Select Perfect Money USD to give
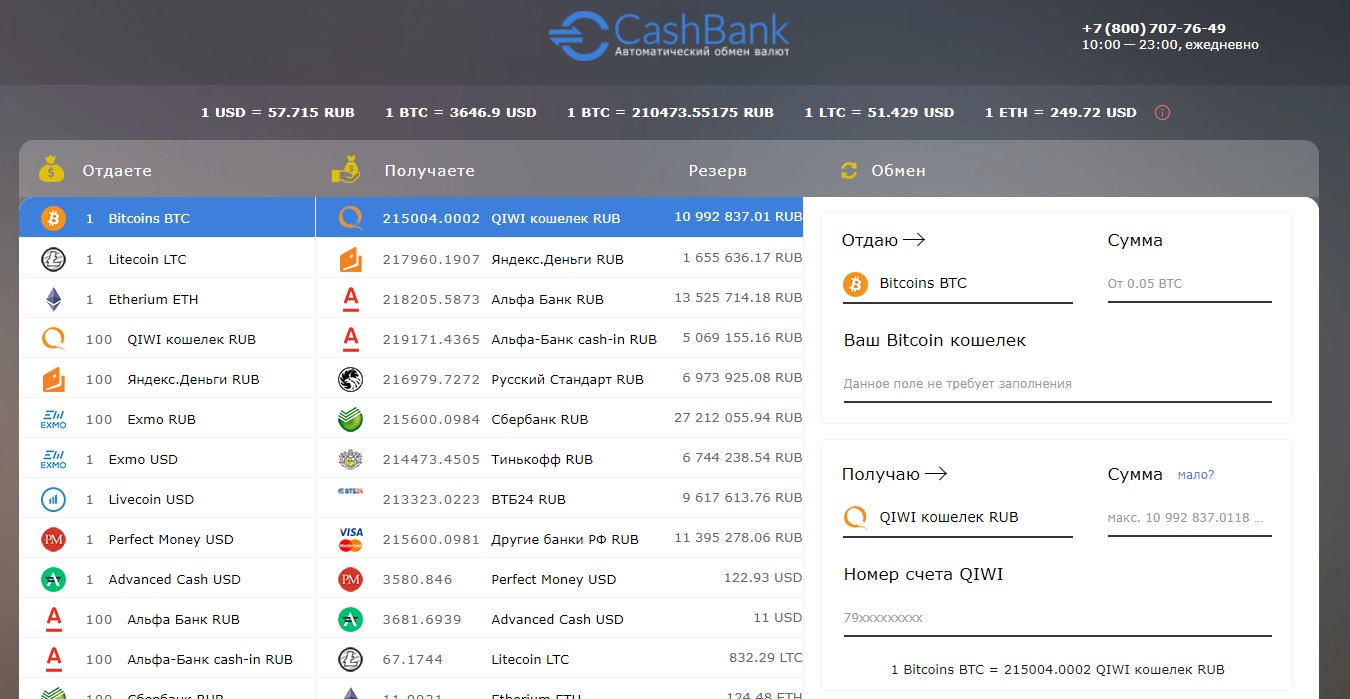 (x=167, y=539)
